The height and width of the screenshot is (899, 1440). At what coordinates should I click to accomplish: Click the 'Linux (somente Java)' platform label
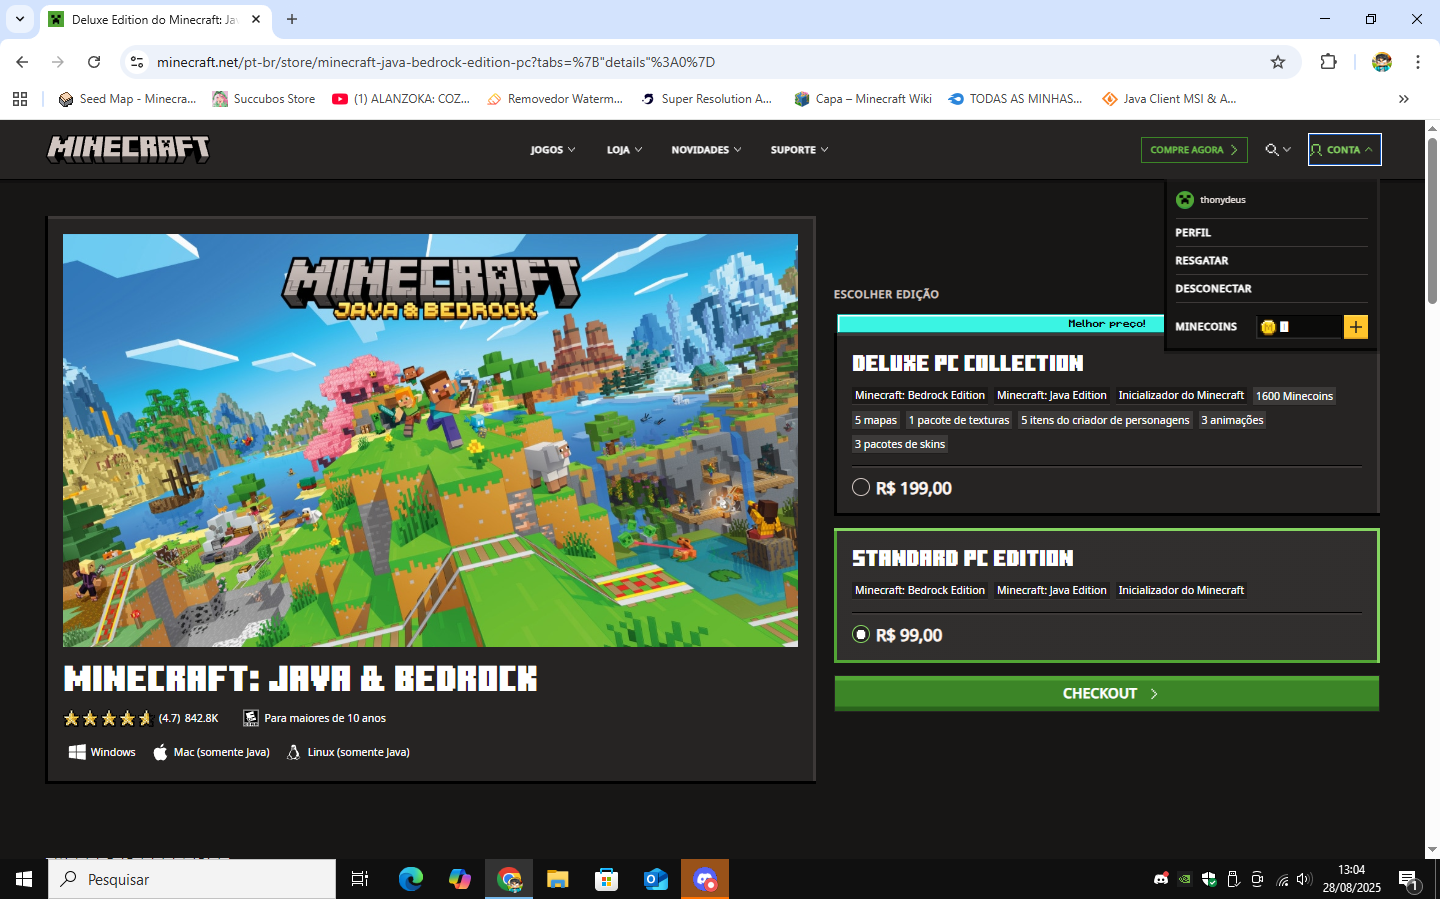point(358,752)
